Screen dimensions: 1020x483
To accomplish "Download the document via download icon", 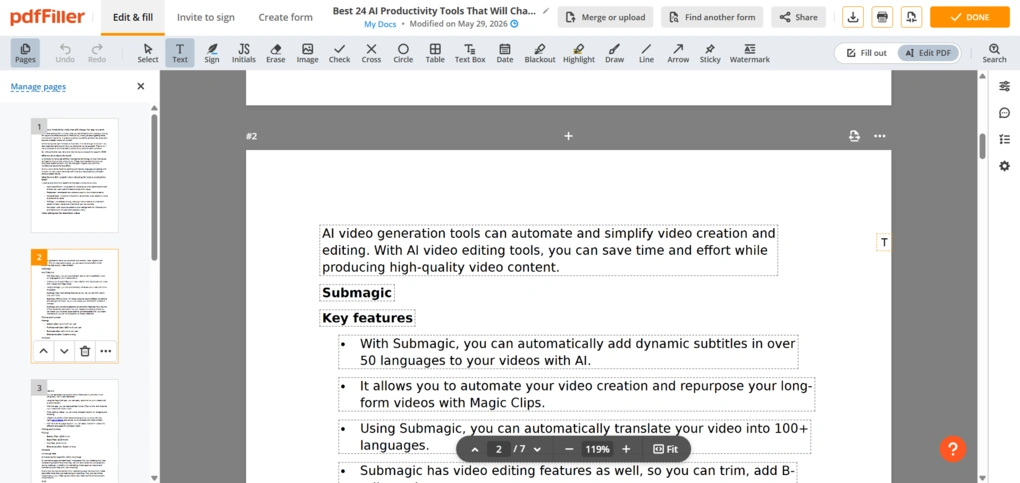I will 853,17.
